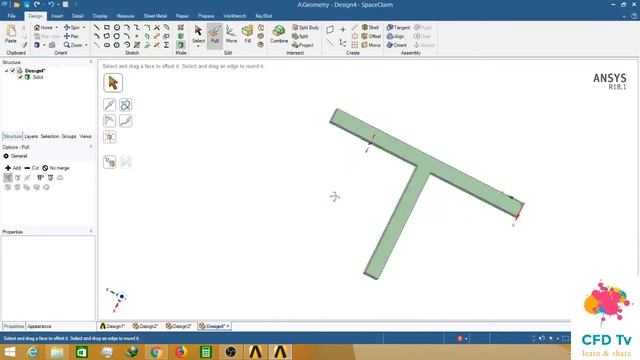Select the Circle sketch tool
The height and width of the screenshot is (360, 640).
coord(117,27)
